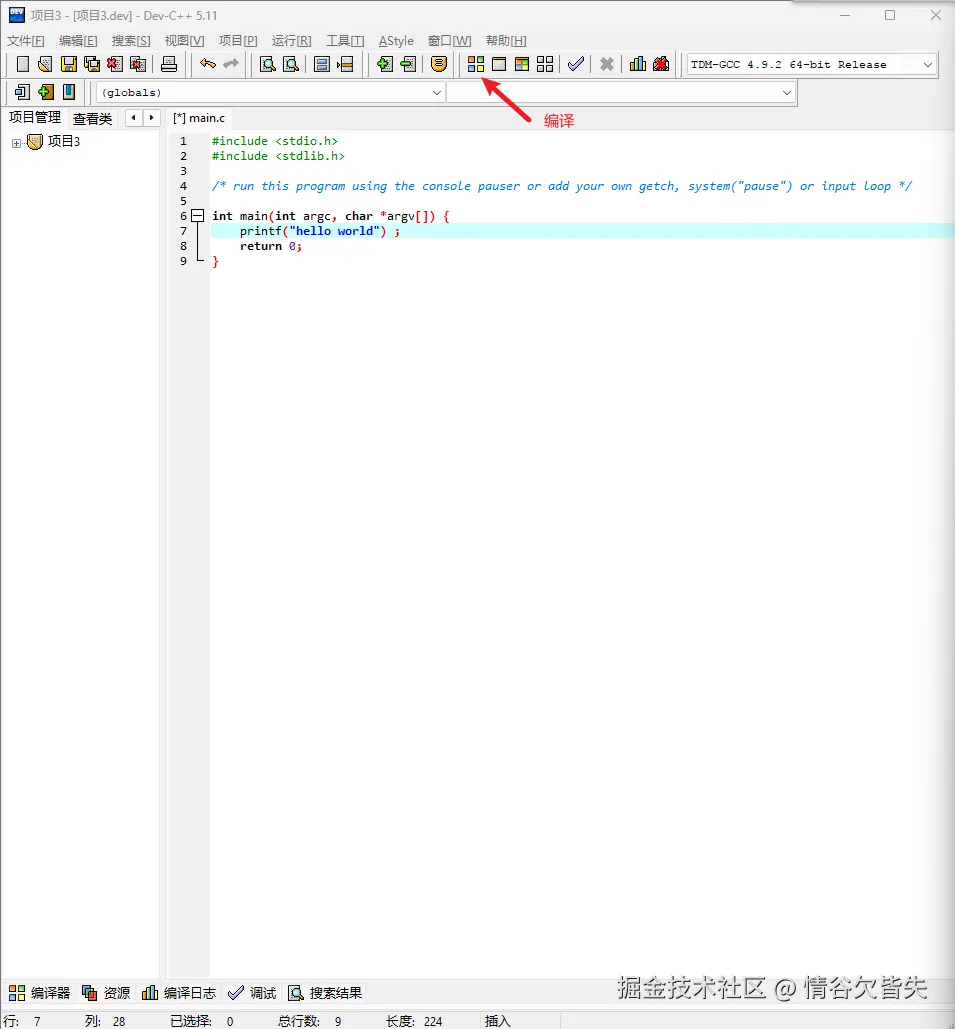The height and width of the screenshot is (1029, 955).
Task: Open the 运行[R] menu
Action: (291, 41)
